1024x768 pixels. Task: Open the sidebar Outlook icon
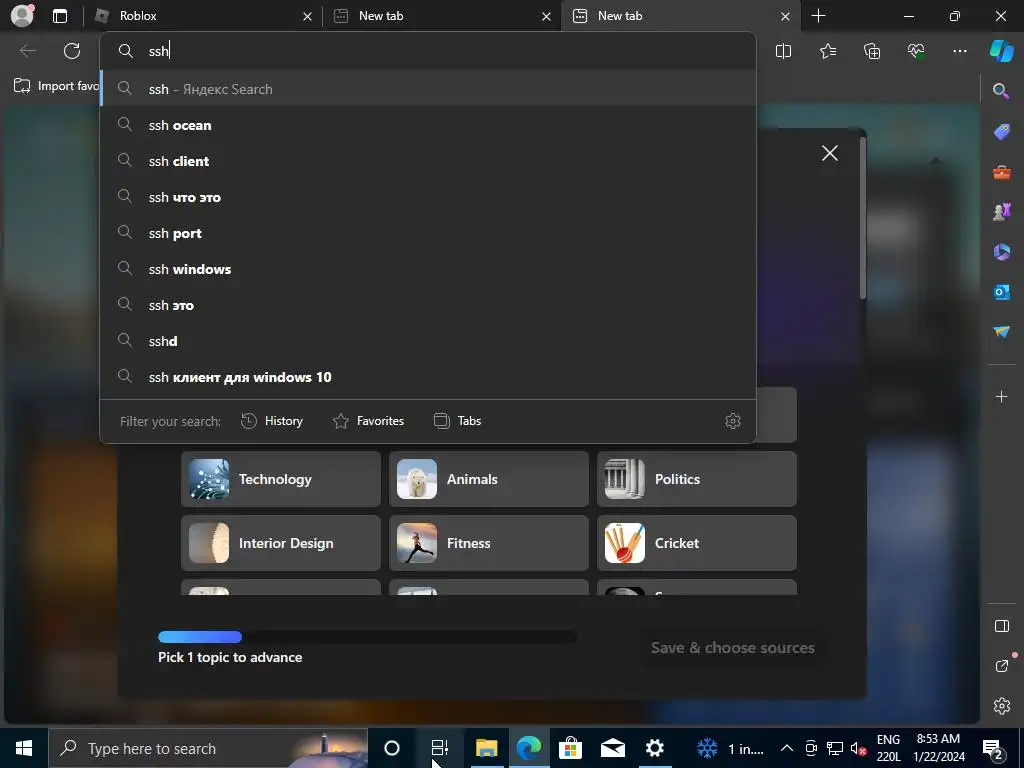(x=1001, y=292)
